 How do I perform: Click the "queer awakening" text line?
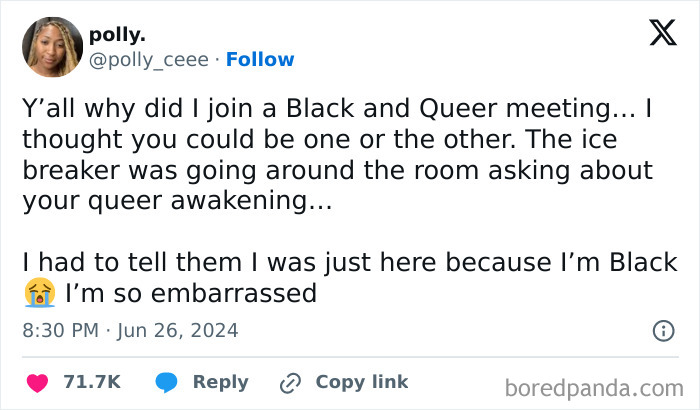point(177,200)
